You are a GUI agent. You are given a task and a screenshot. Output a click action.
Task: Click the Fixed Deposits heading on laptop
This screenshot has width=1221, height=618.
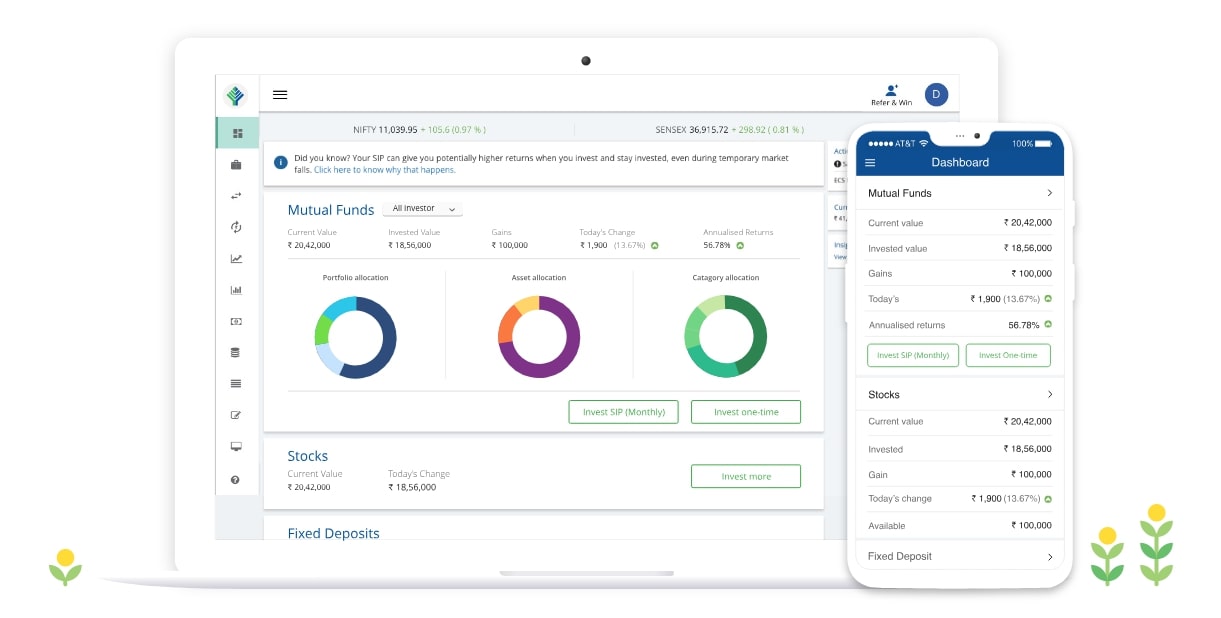(x=334, y=534)
